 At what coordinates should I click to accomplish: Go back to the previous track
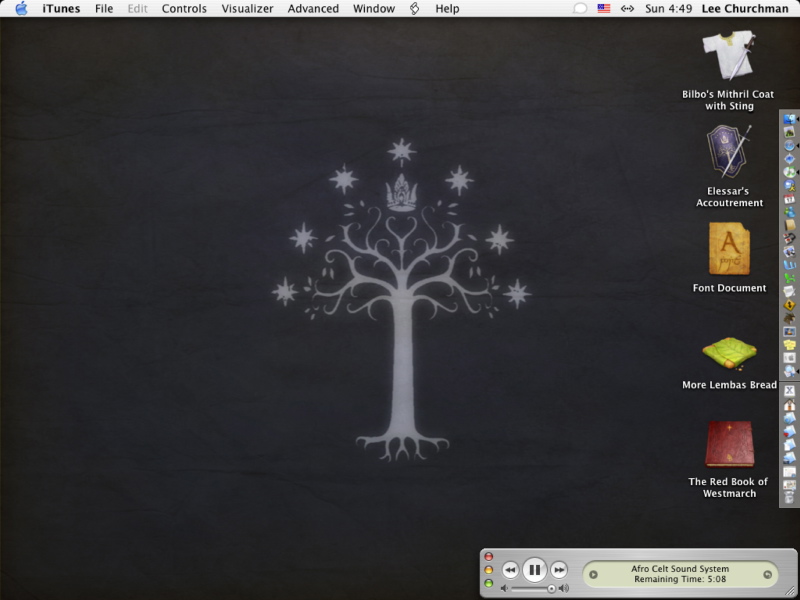[x=509, y=570]
